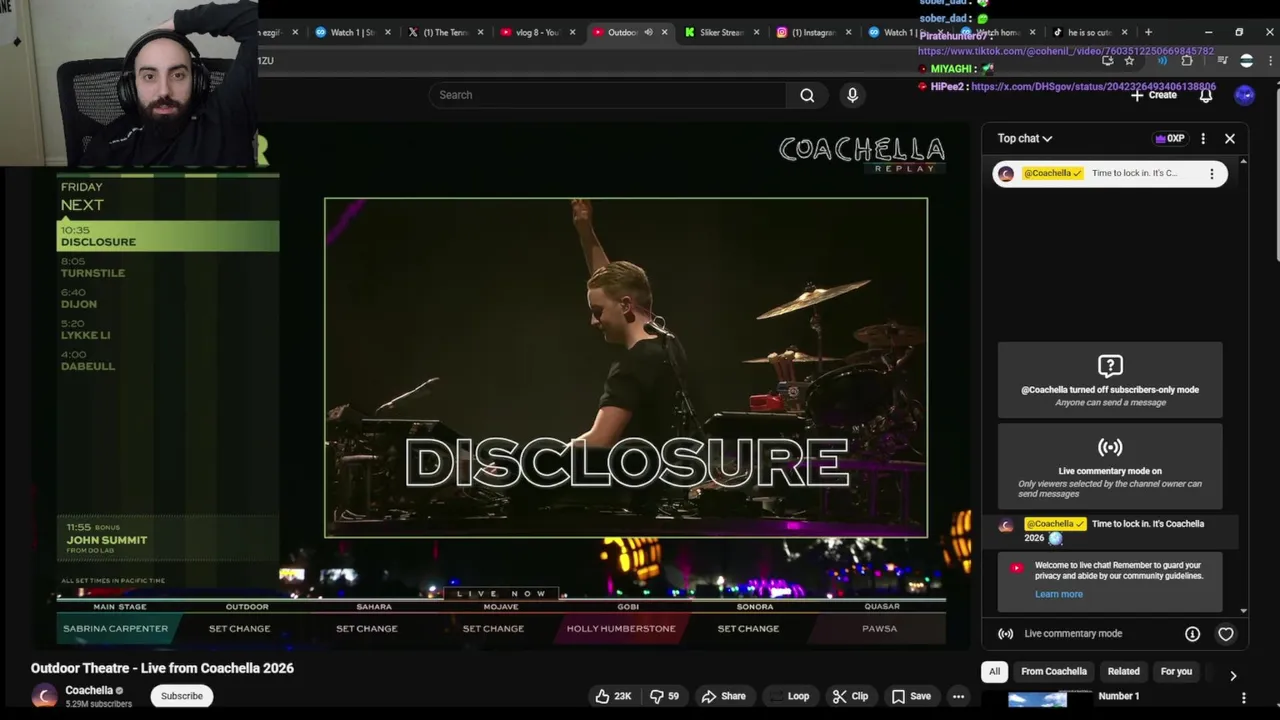Screen dimensions: 1280x720
Task: Click the Turnstile 8:05 schedule entry
Action: click(93, 268)
